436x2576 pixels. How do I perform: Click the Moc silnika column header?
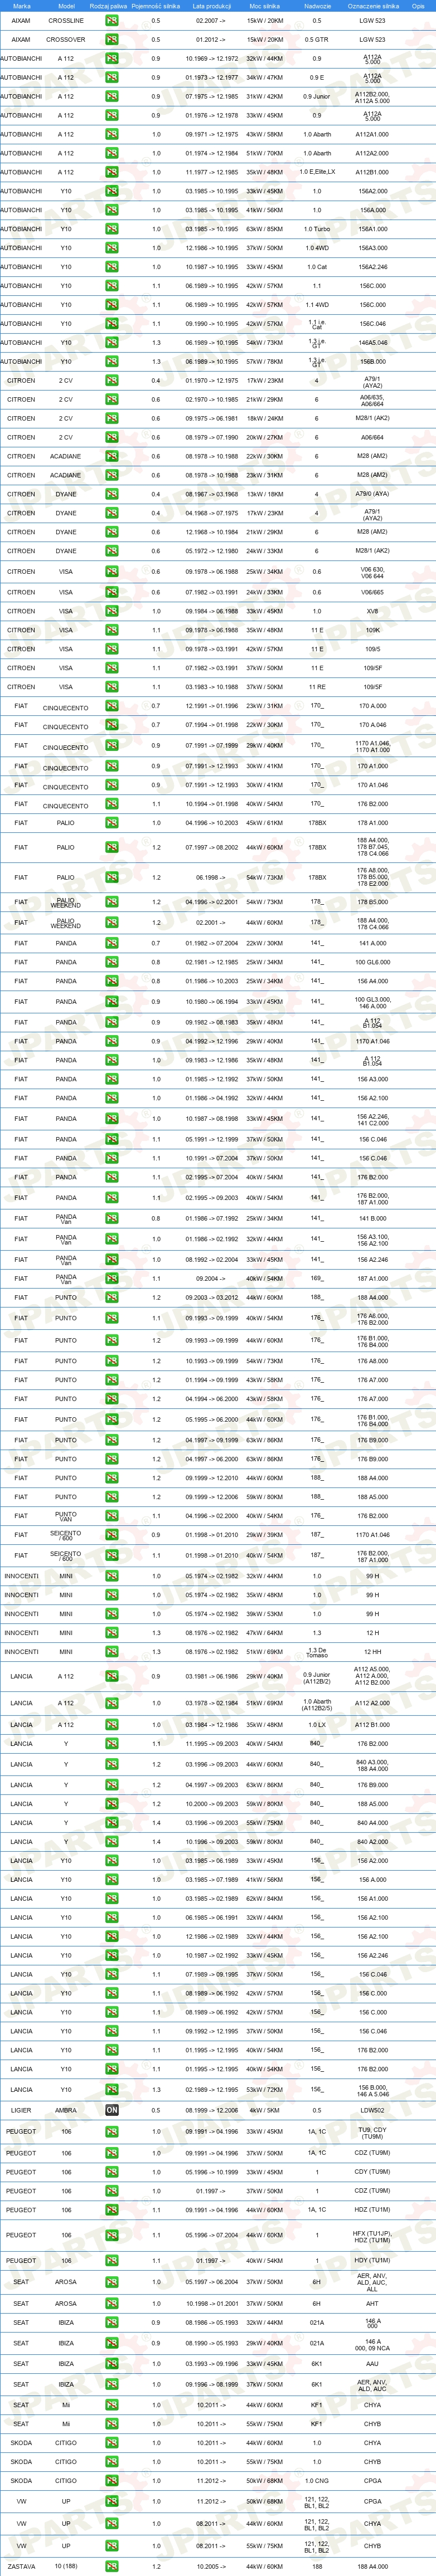[264, 6]
